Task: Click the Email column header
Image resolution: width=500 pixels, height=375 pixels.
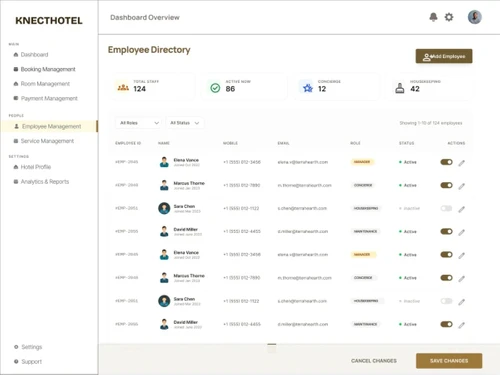Action: pos(283,143)
